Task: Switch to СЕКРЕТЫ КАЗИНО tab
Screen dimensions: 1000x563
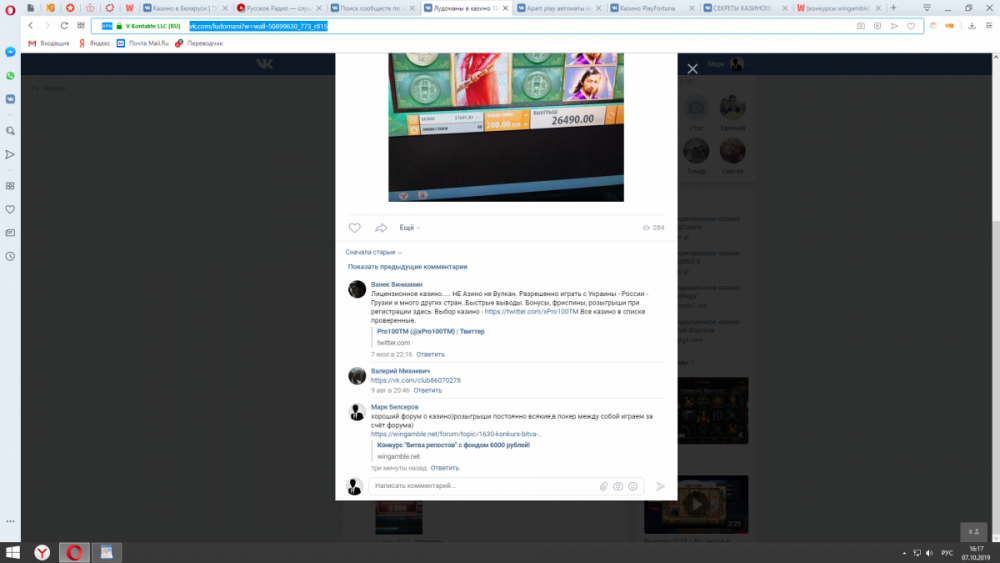Action: (745, 8)
